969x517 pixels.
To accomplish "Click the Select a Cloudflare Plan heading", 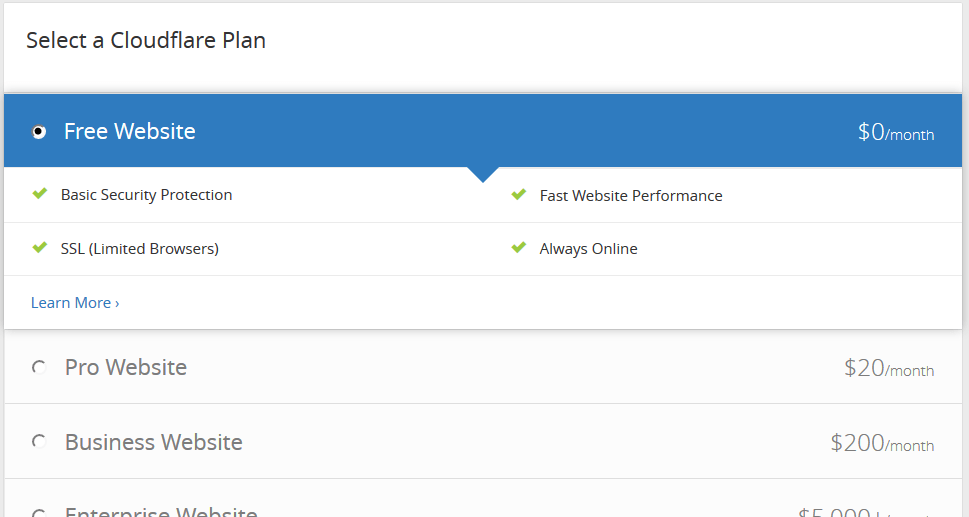I will [146, 40].
